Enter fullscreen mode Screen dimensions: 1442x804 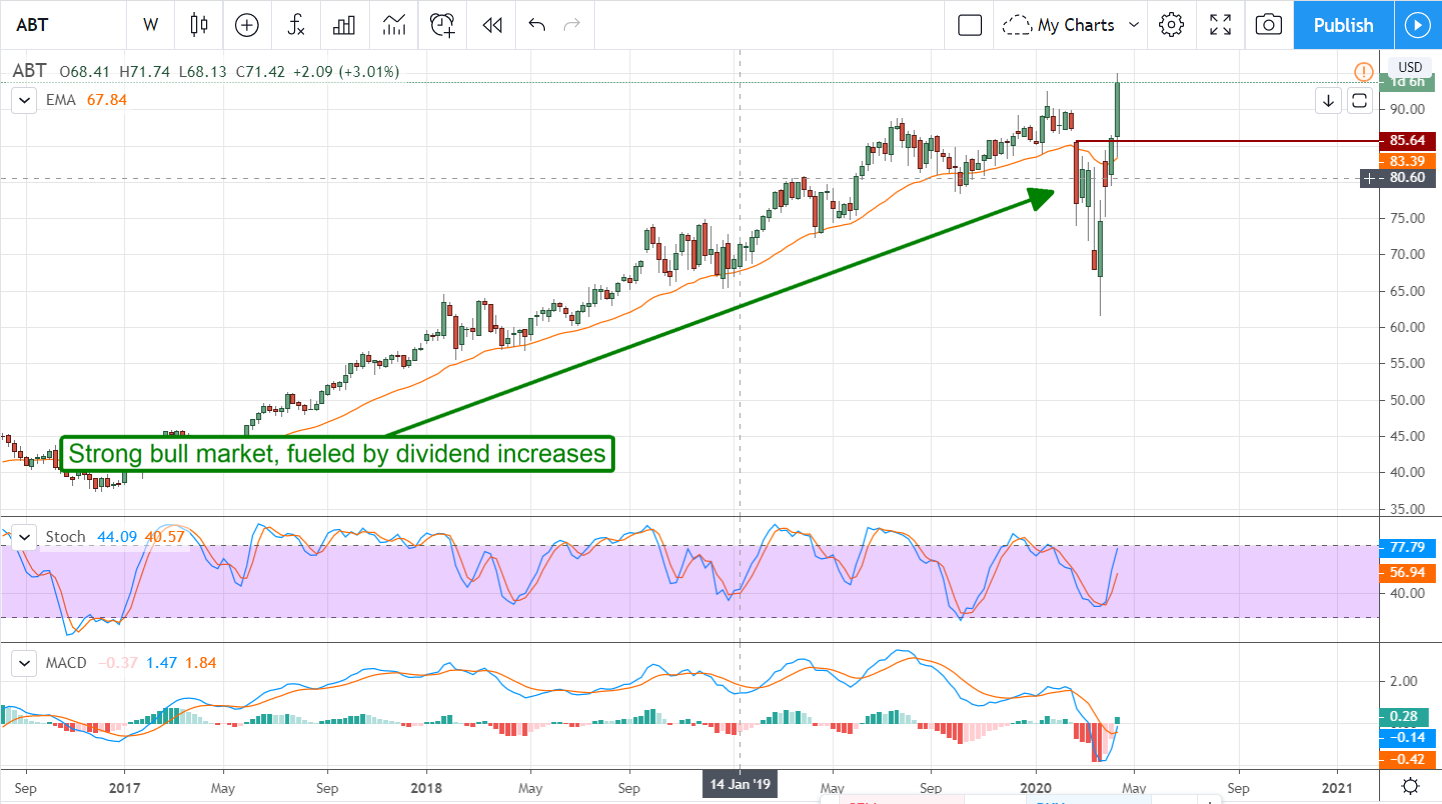click(1220, 25)
